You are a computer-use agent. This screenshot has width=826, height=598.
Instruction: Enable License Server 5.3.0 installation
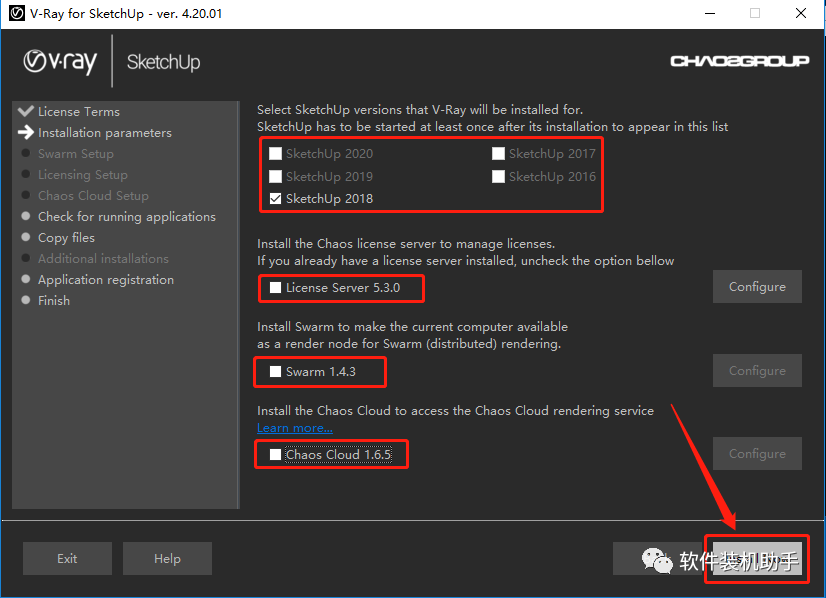(275, 288)
